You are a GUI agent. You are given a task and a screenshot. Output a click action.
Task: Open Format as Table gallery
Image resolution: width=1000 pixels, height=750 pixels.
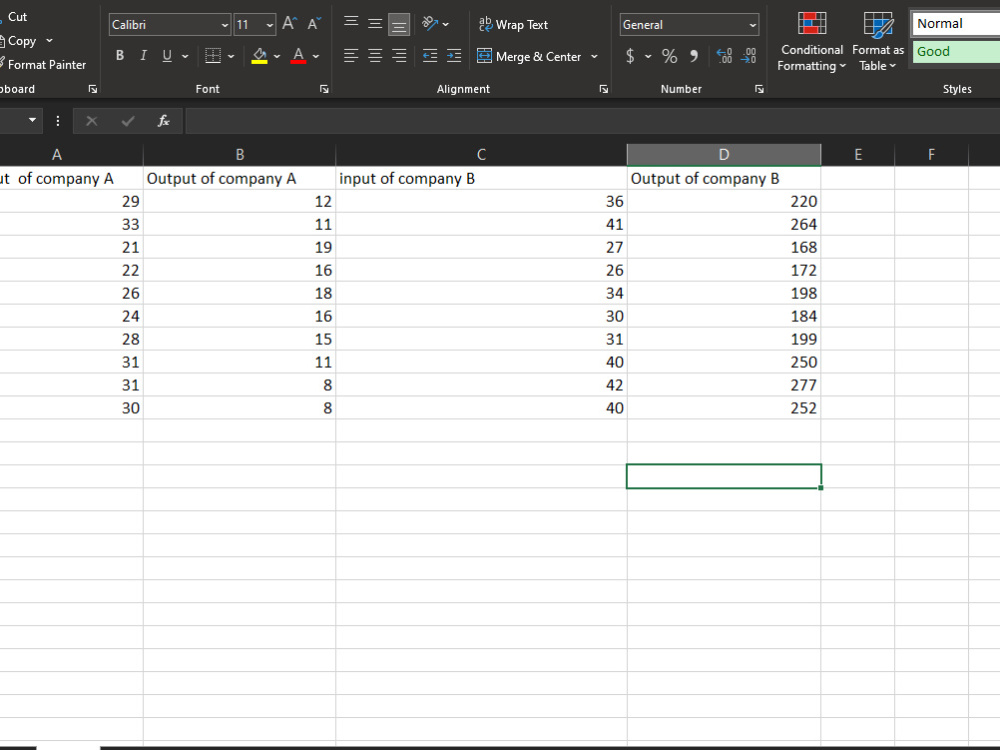click(x=878, y=41)
